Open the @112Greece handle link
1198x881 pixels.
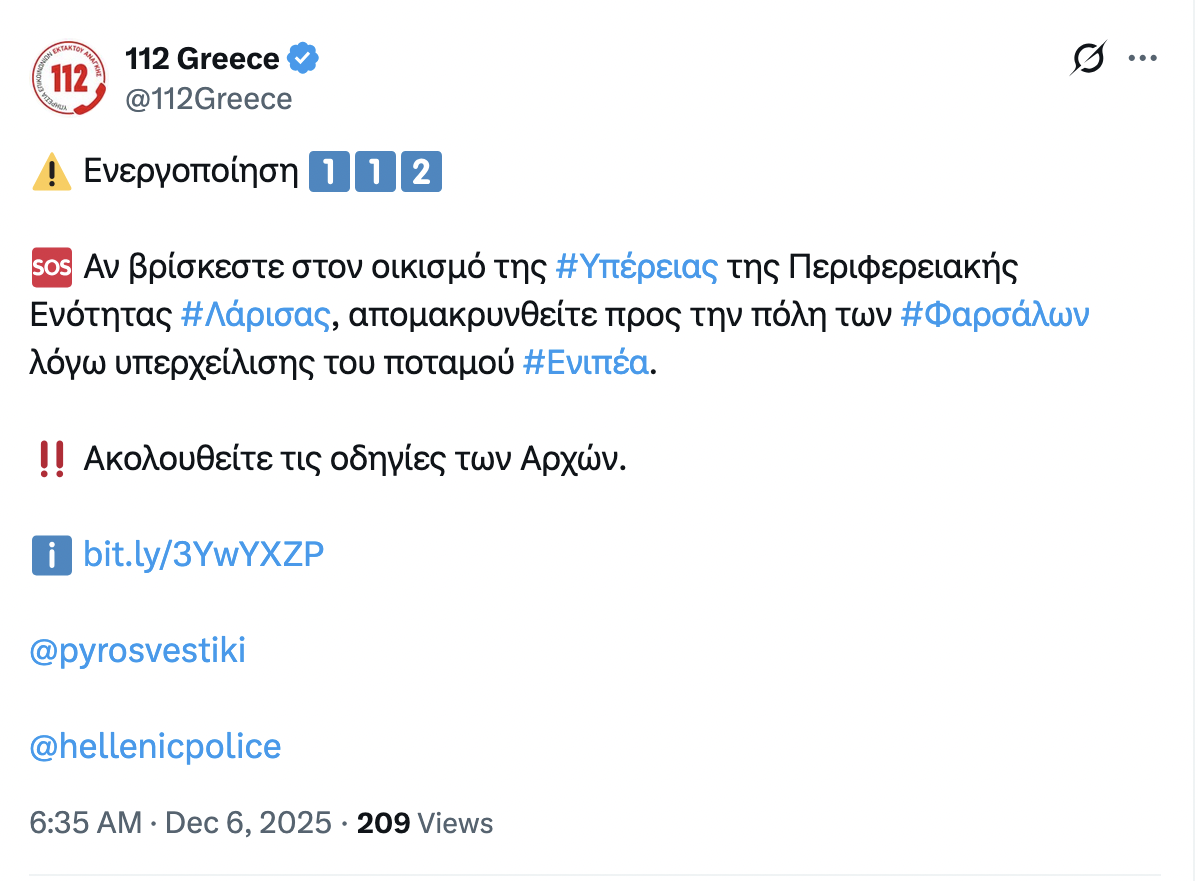point(208,99)
